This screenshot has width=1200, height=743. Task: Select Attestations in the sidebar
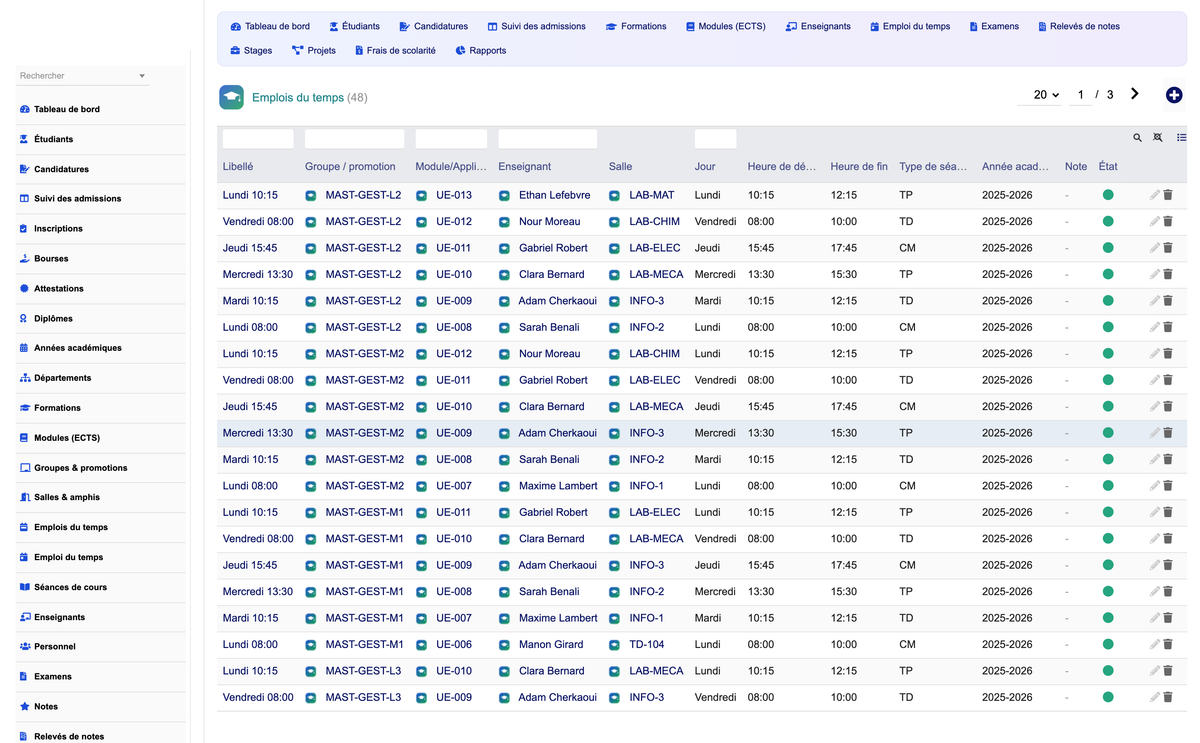[x=59, y=288]
